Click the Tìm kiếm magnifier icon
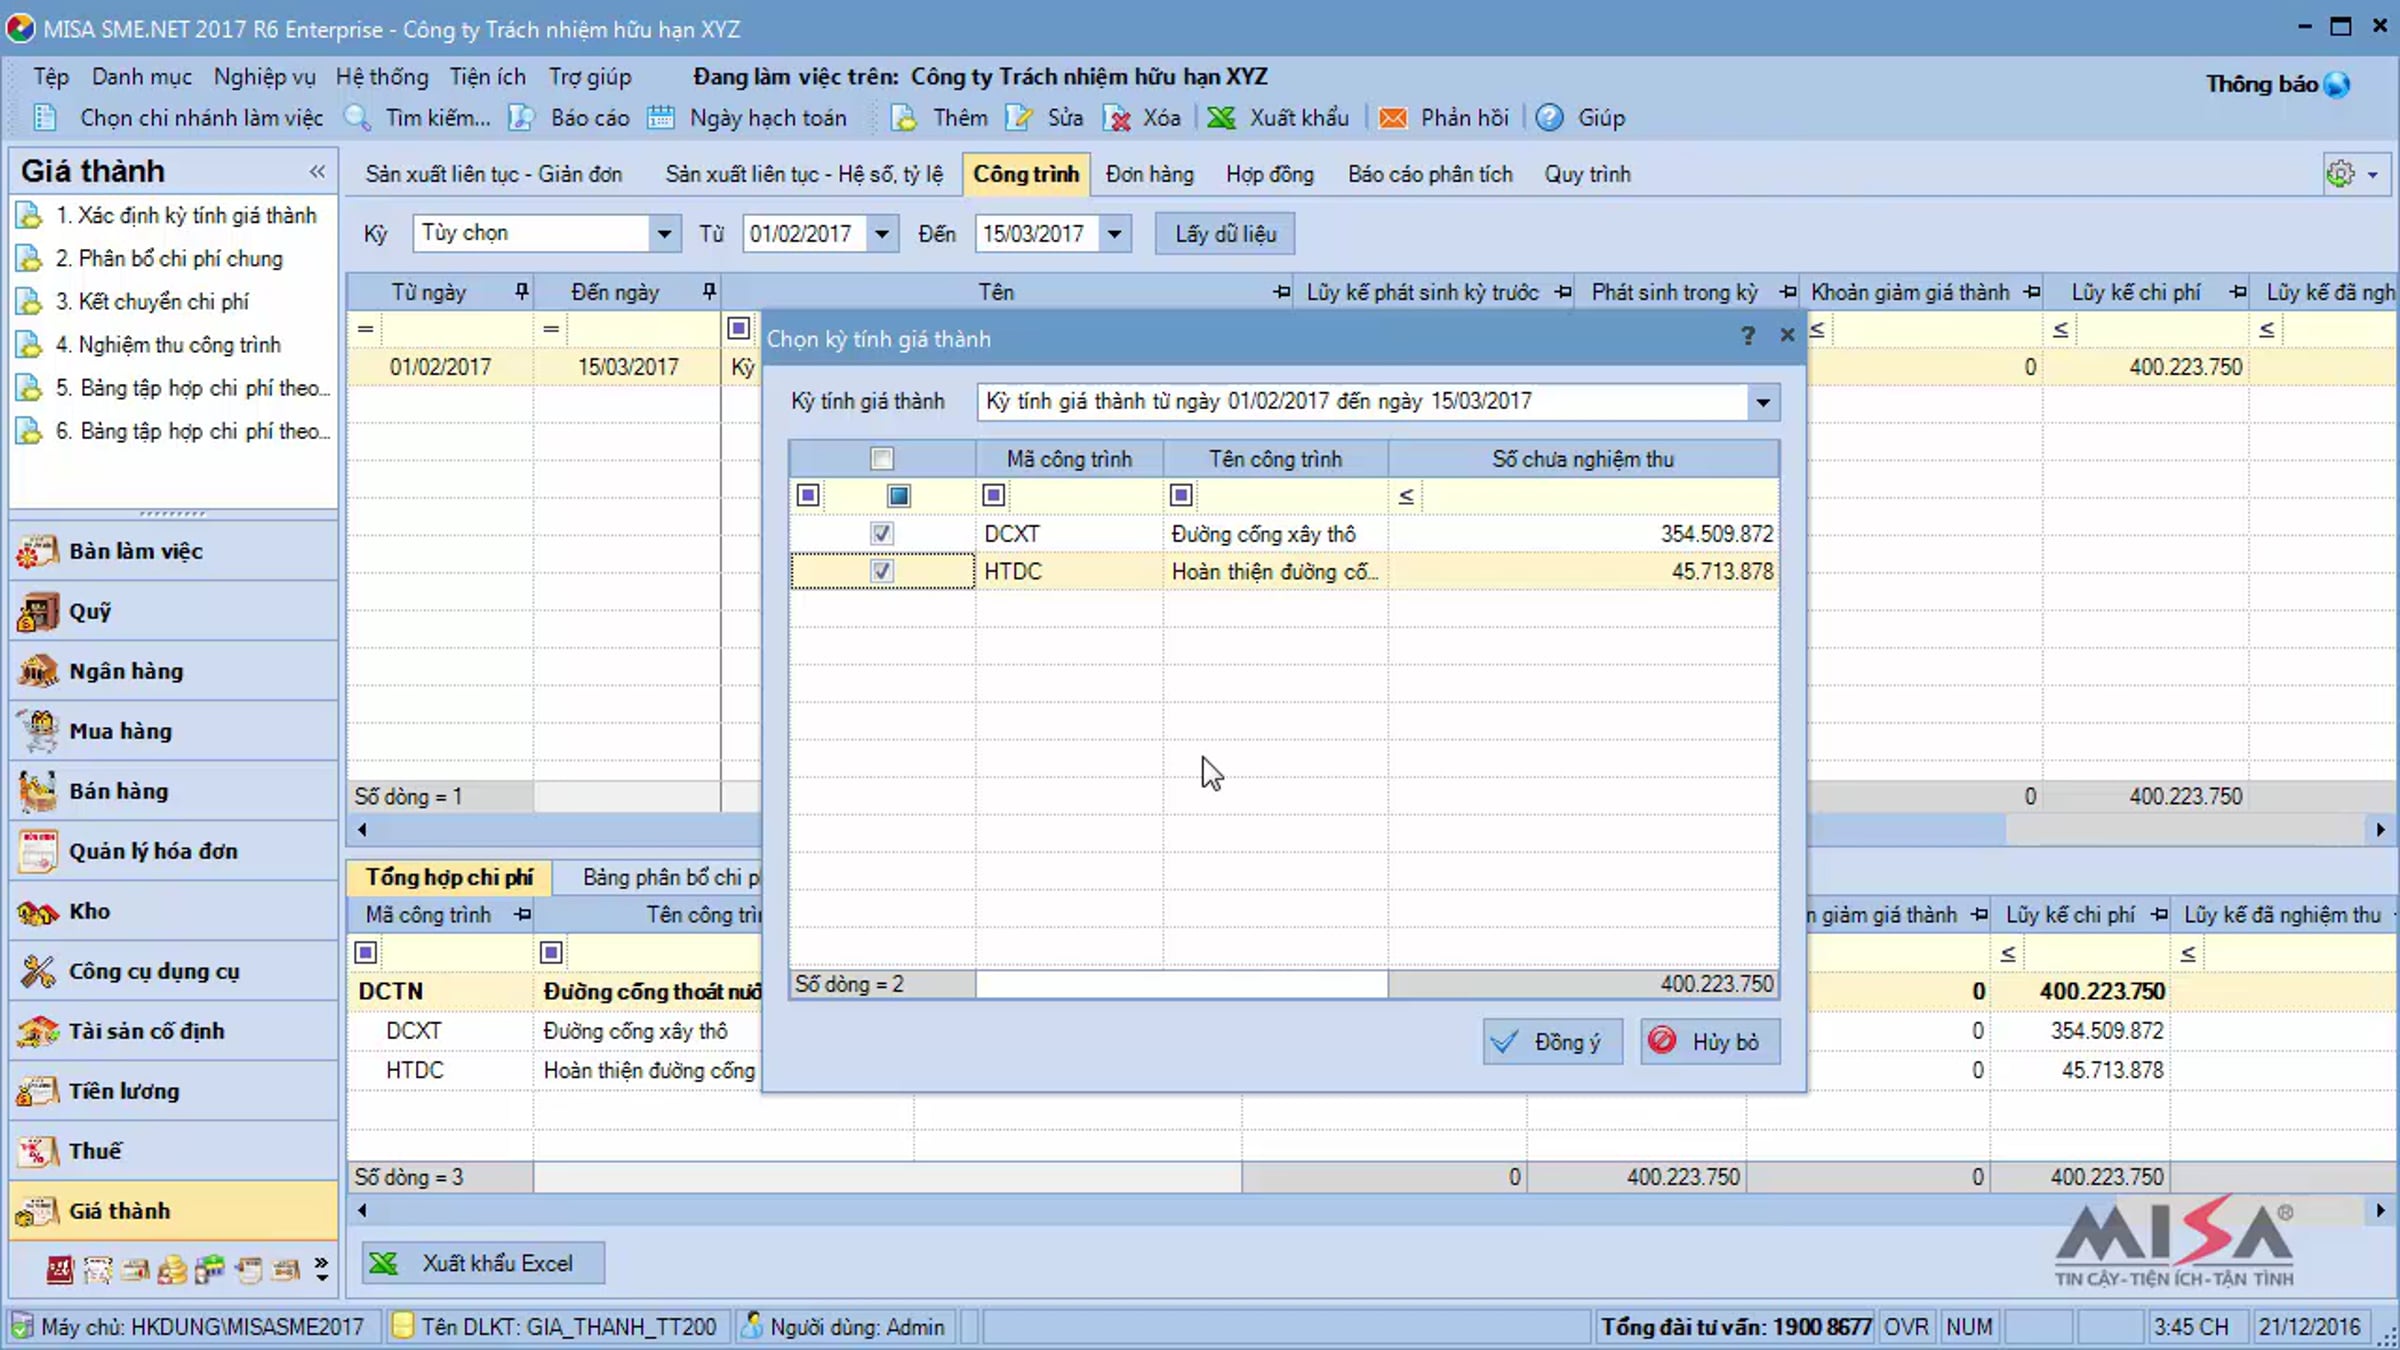2400x1350 pixels. (x=358, y=118)
